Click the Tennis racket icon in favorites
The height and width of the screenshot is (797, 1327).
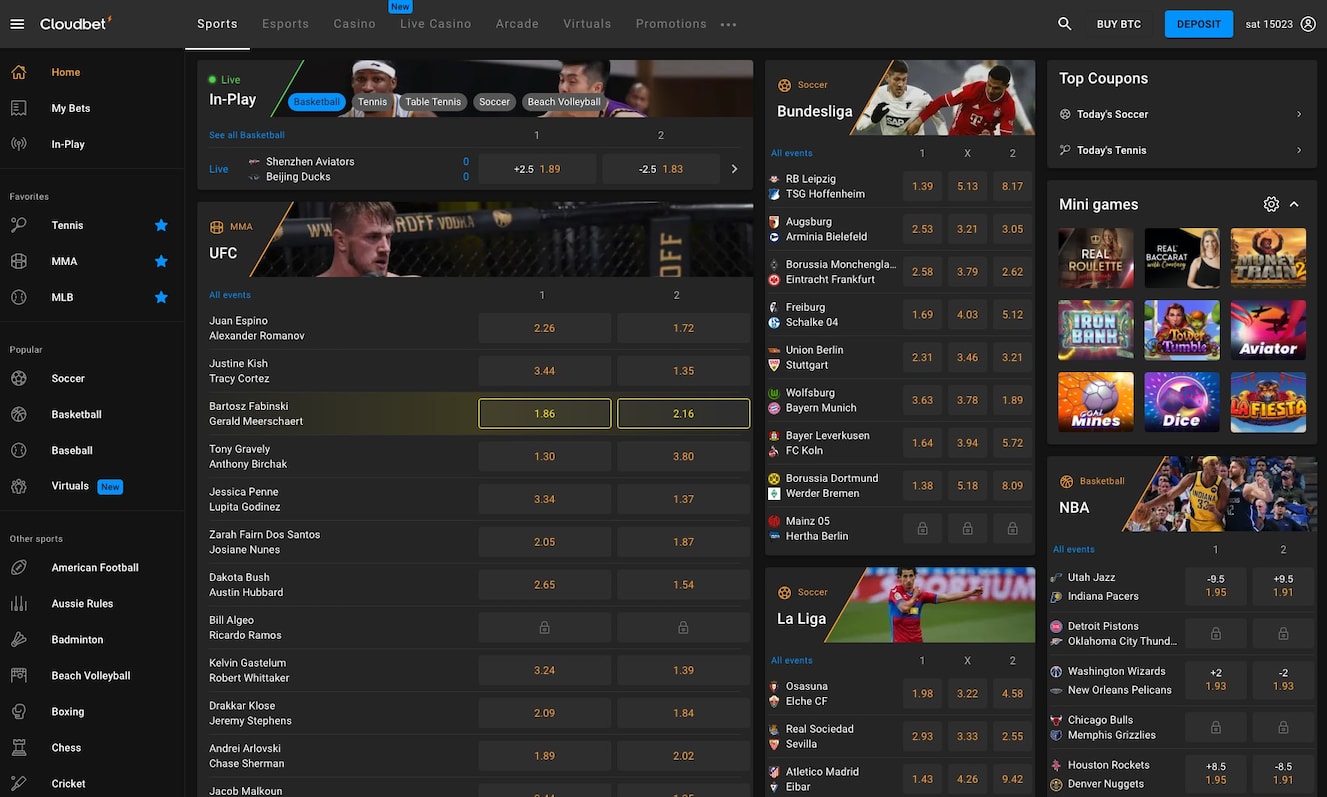[18, 225]
